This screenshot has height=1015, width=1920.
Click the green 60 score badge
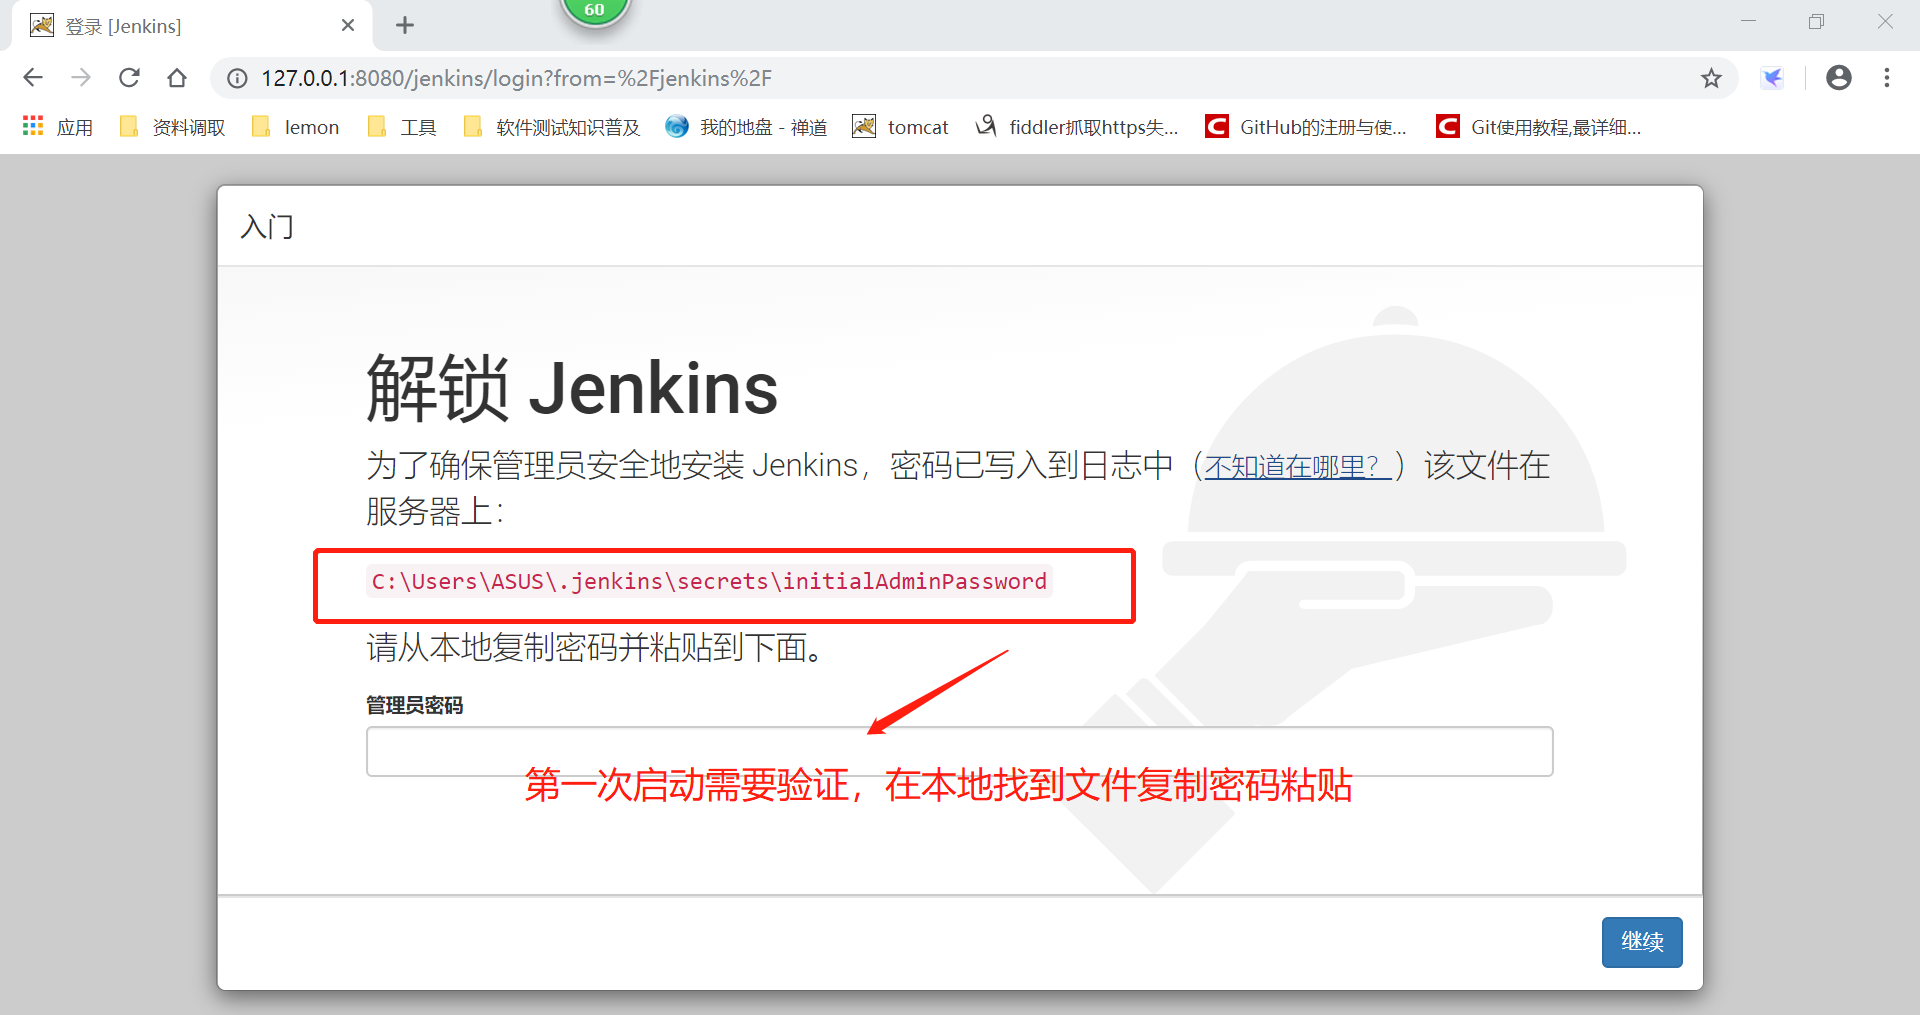tap(595, 8)
